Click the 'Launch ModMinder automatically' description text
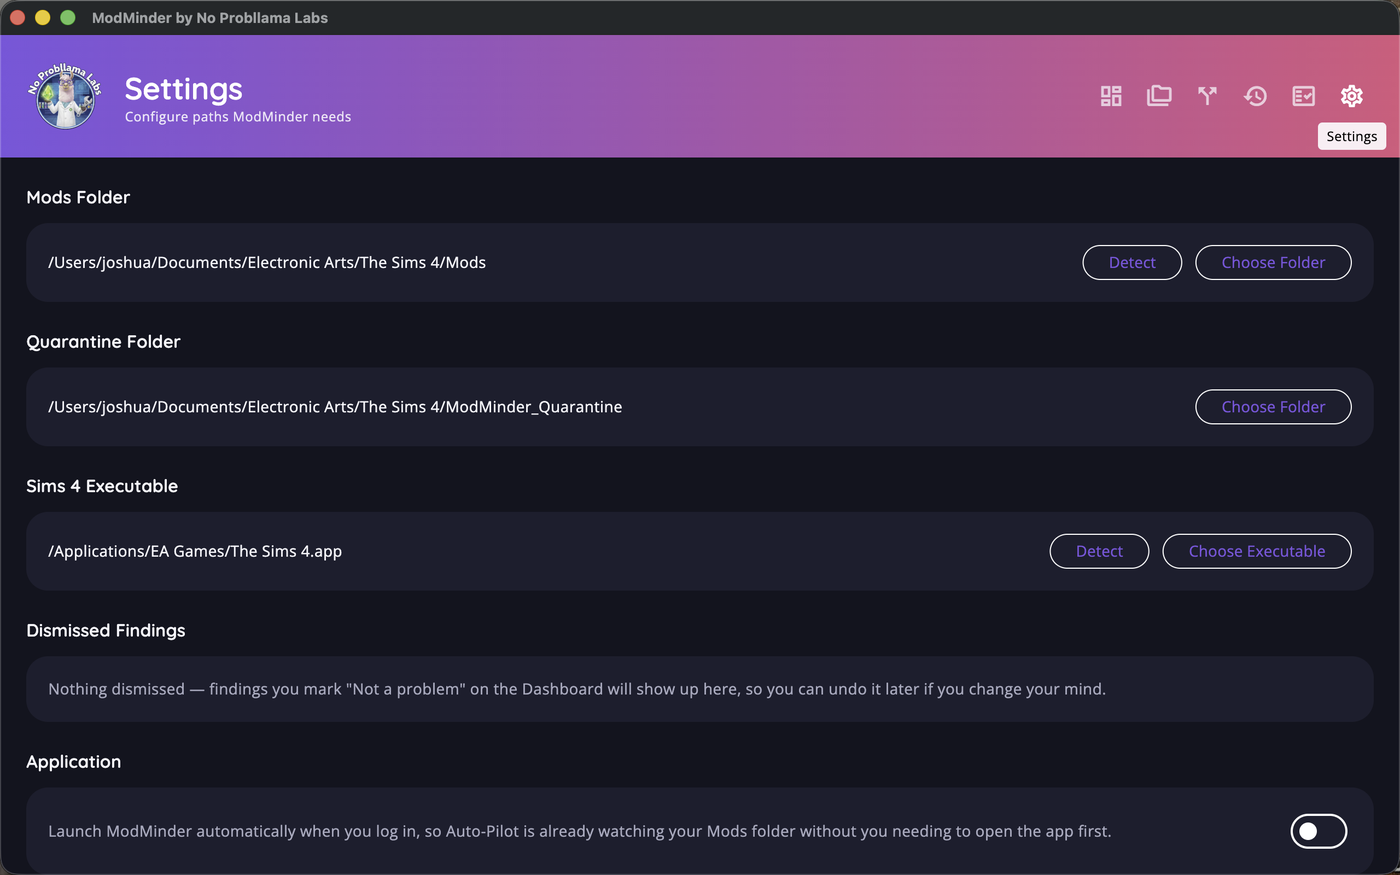This screenshot has height=875, width=1400. pos(580,831)
